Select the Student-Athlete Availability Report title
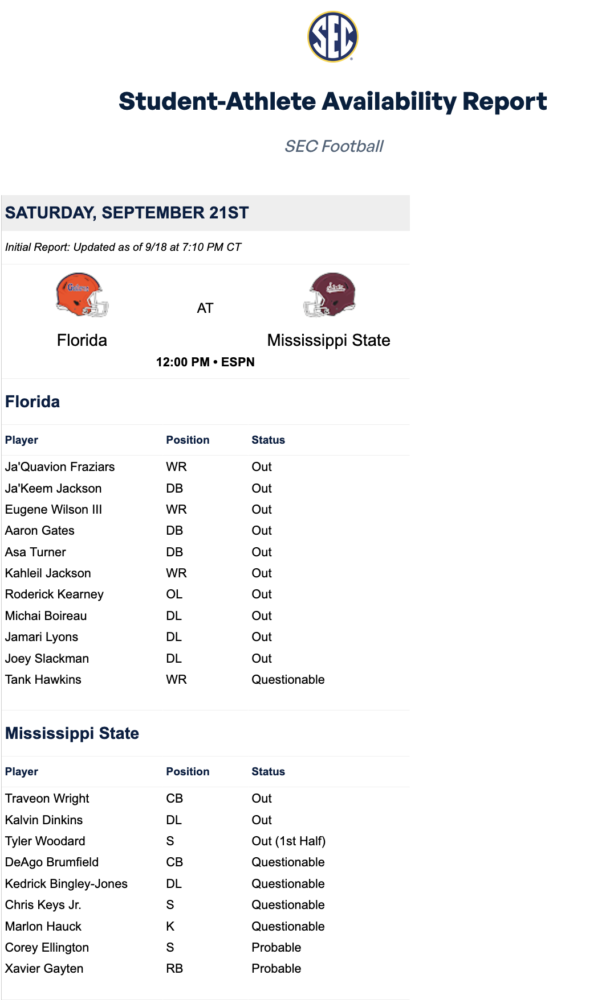The height and width of the screenshot is (1000, 610). (332, 101)
